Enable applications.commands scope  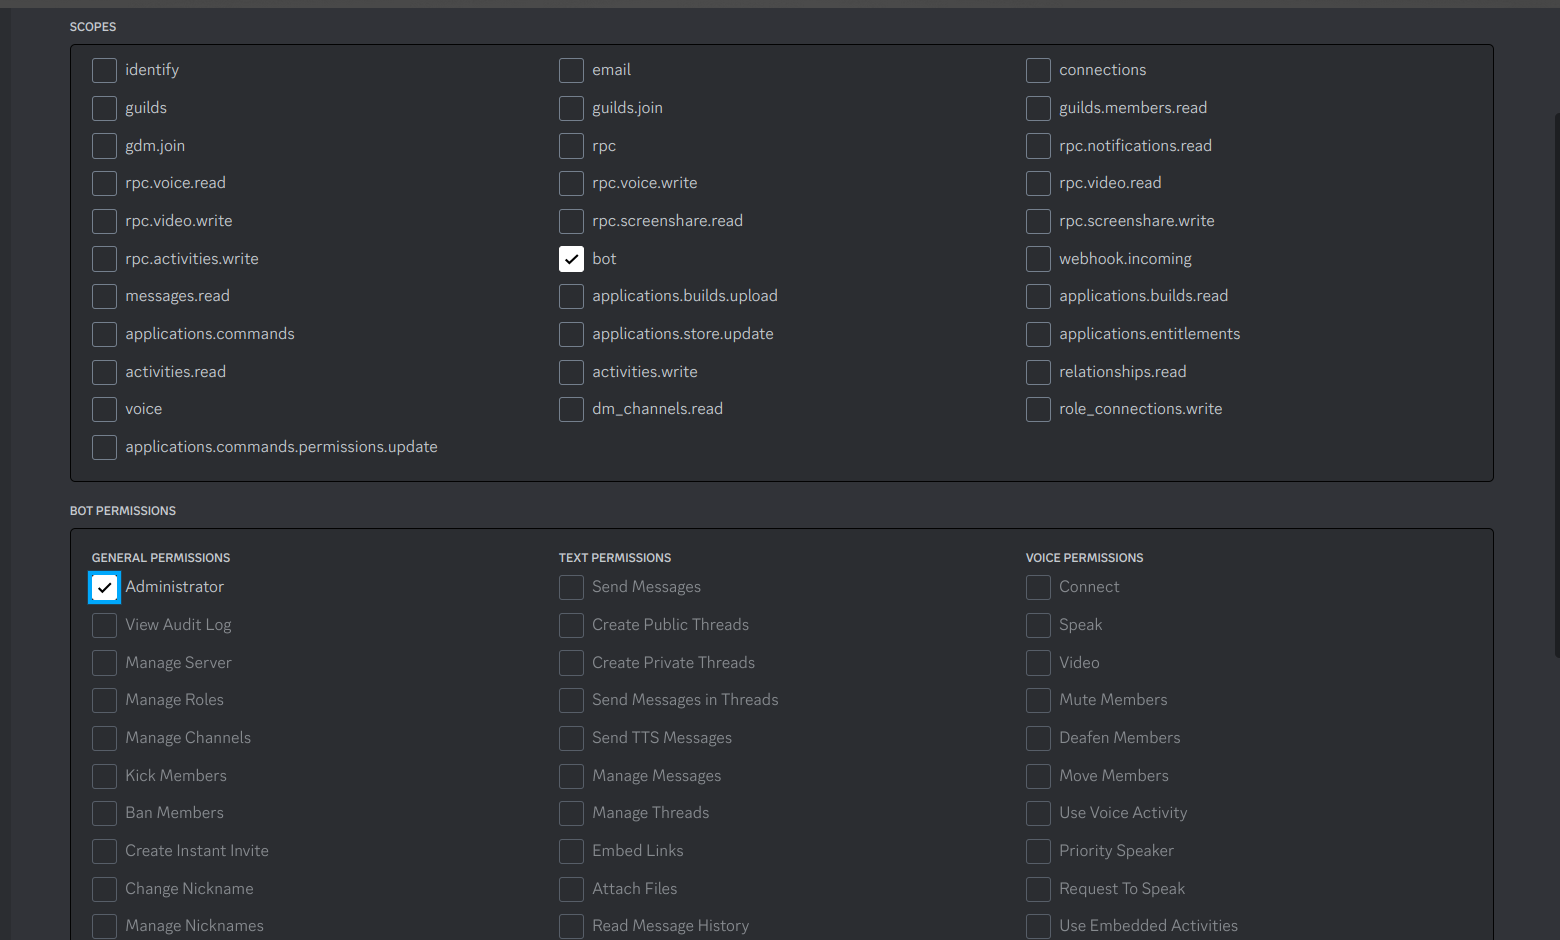coord(104,334)
